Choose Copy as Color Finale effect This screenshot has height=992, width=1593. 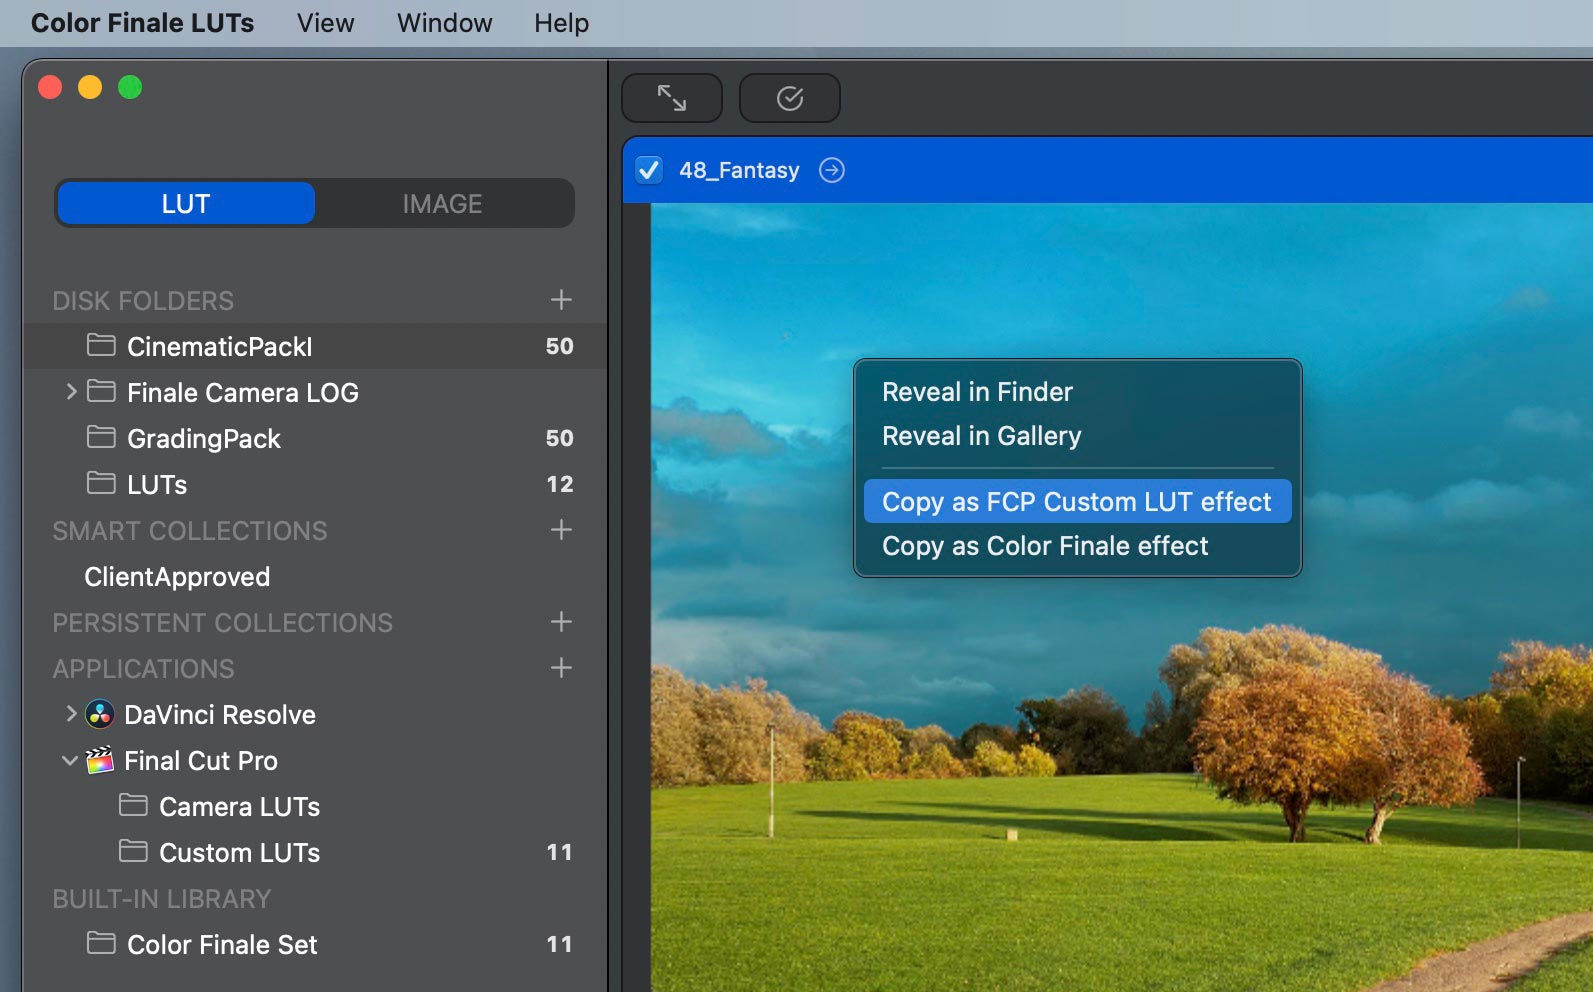pyautogui.click(x=1077, y=546)
